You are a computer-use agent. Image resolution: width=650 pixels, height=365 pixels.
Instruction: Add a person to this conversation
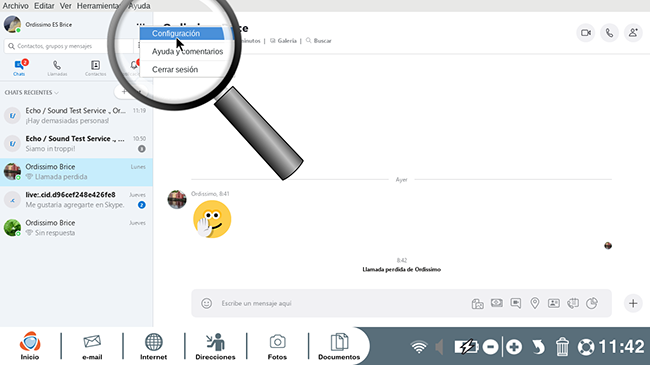coord(633,33)
